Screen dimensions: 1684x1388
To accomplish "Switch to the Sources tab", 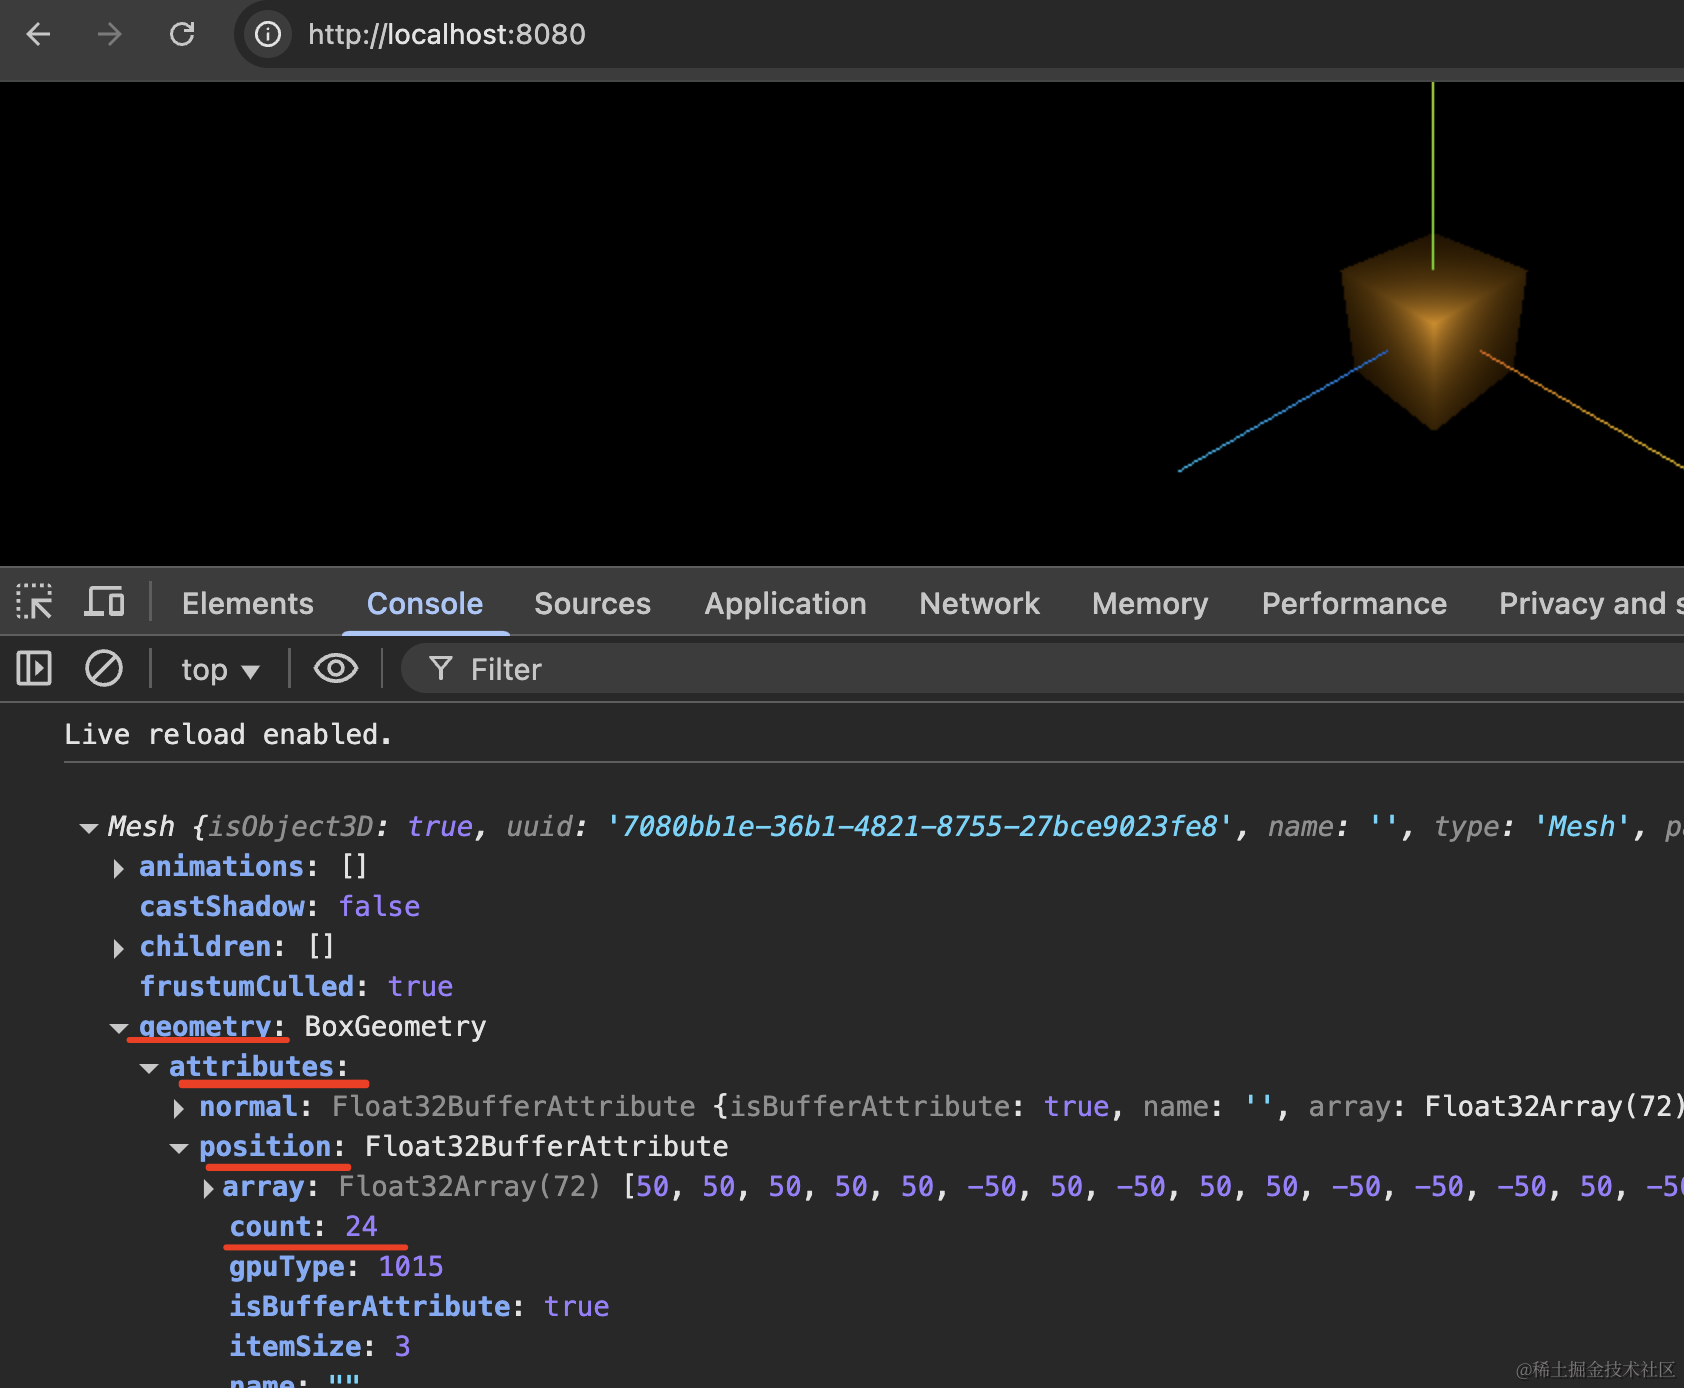I will tap(592, 603).
